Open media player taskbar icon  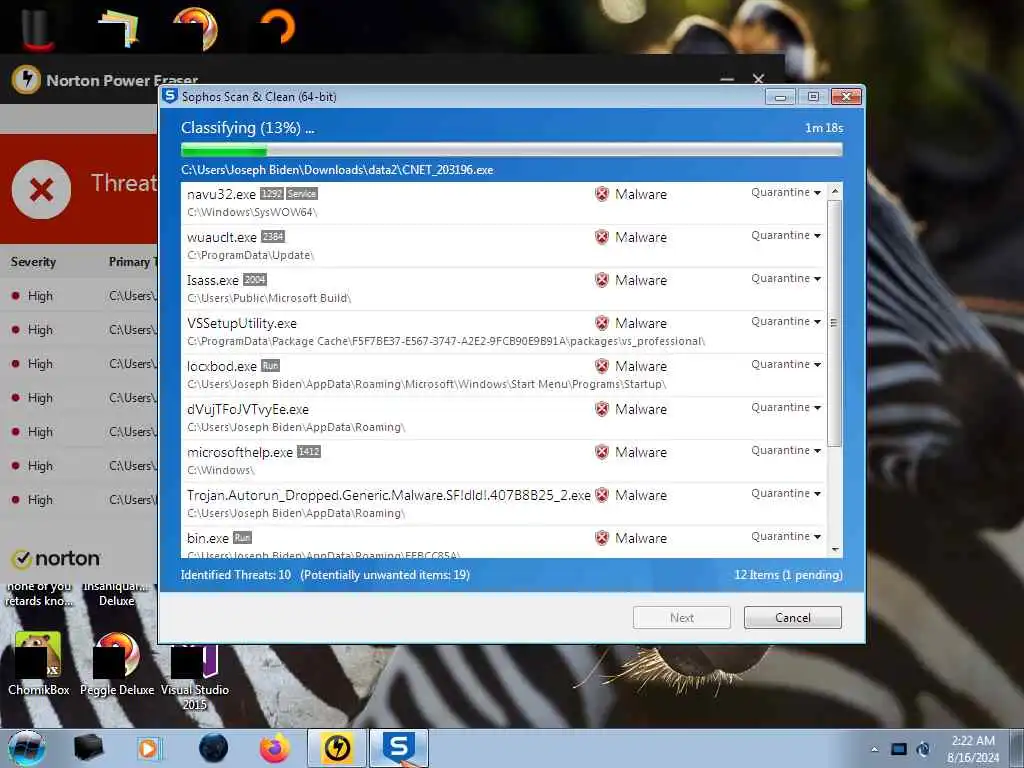pyautogui.click(x=150, y=748)
